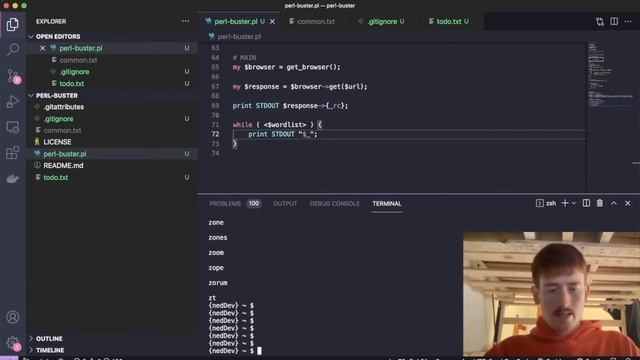Open the Accounts menu icon
Image resolution: width=640 pixels, height=360 pixels.
[13, 317]
